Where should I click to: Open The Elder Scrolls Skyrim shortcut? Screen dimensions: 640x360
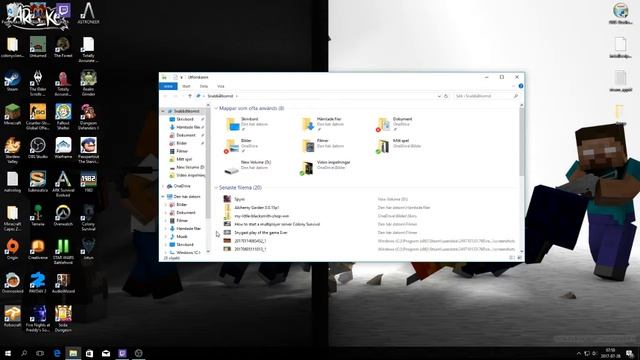click(38, 83)
